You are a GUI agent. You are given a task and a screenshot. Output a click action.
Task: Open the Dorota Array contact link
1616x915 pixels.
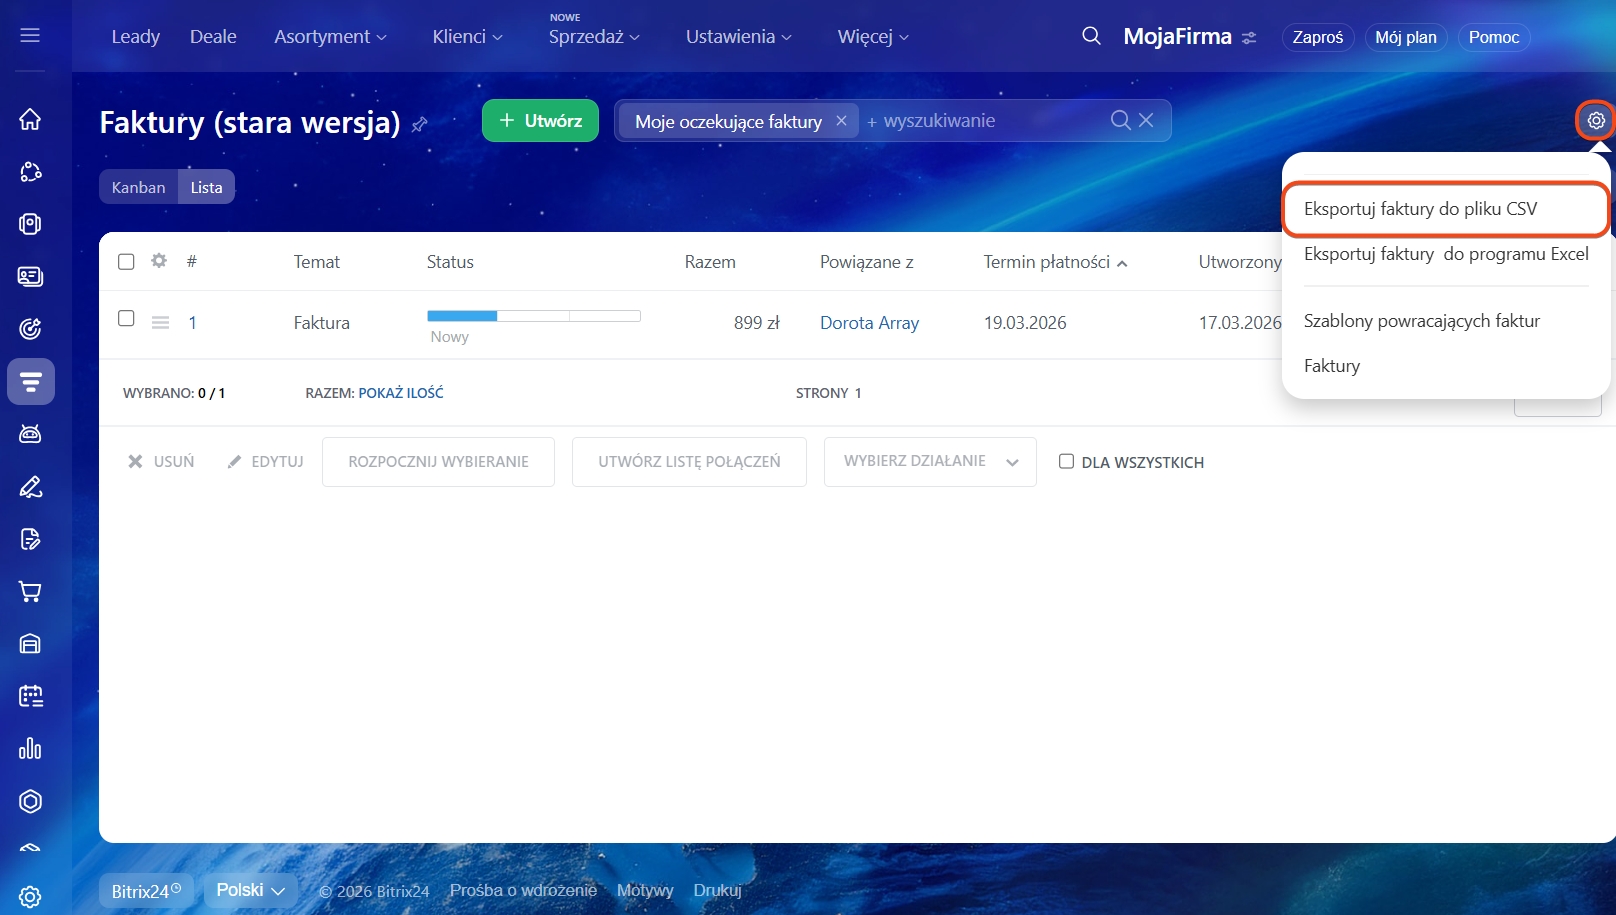pos(869,323)
